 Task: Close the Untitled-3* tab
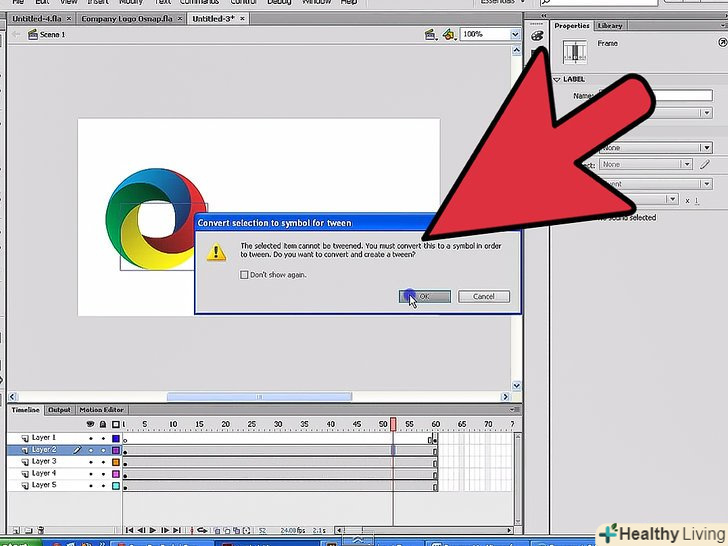click(x=242, y=19)
